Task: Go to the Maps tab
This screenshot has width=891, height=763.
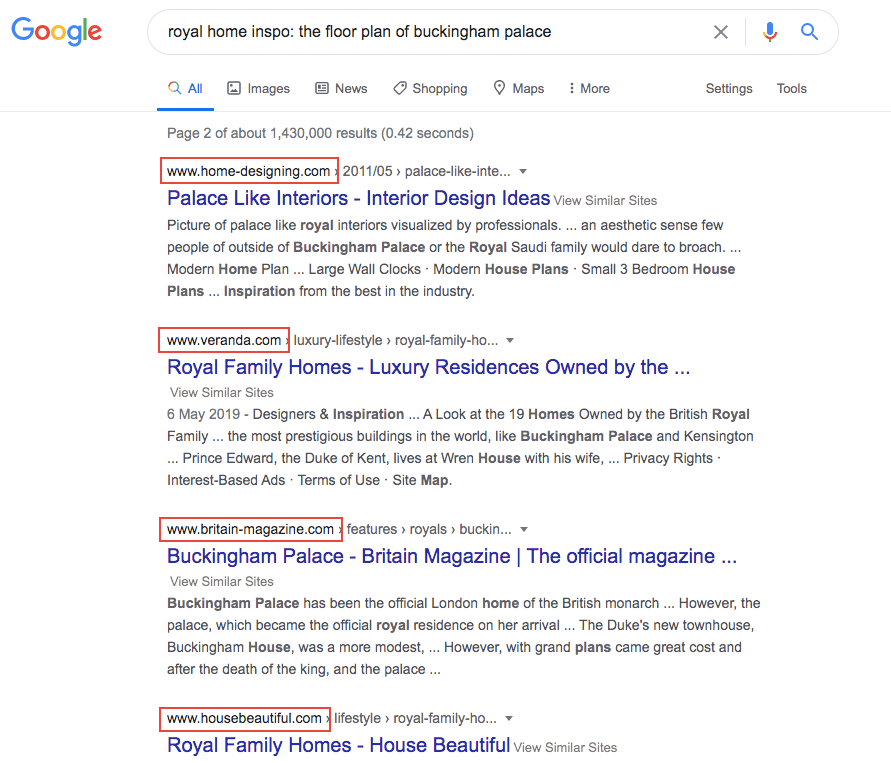Action: pos(518,89)
